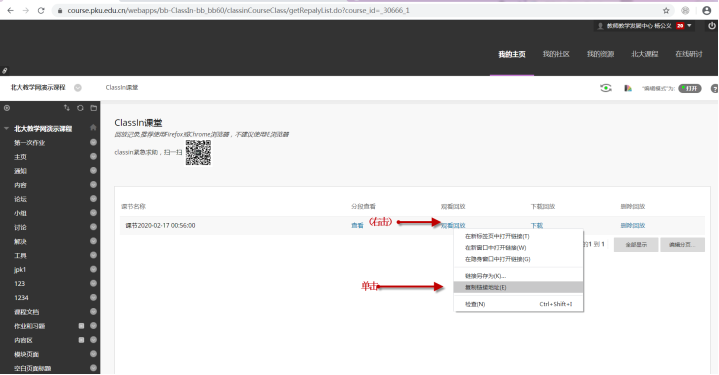Image resolution: width=719 pixels, height=375 pixels.
Task: Open the course theme color palette icon
Action: pos(628,88)
